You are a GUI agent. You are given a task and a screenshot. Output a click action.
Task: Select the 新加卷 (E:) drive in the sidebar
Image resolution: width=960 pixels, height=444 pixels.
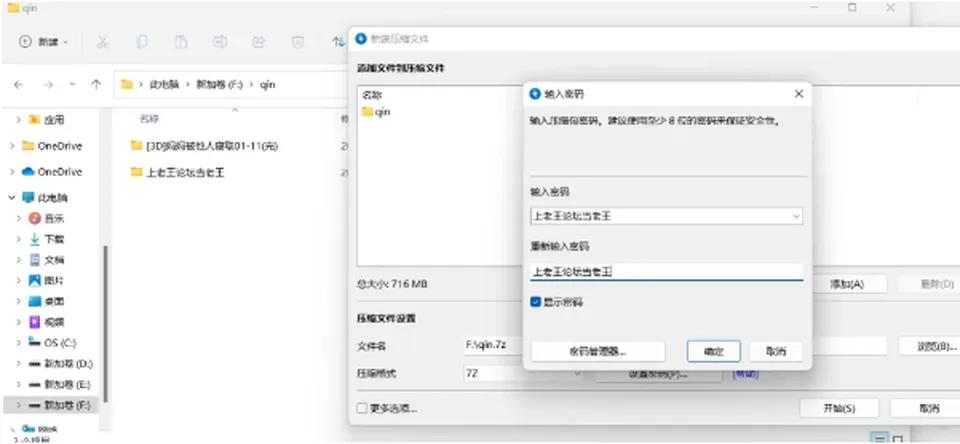(x=67, y=385)
